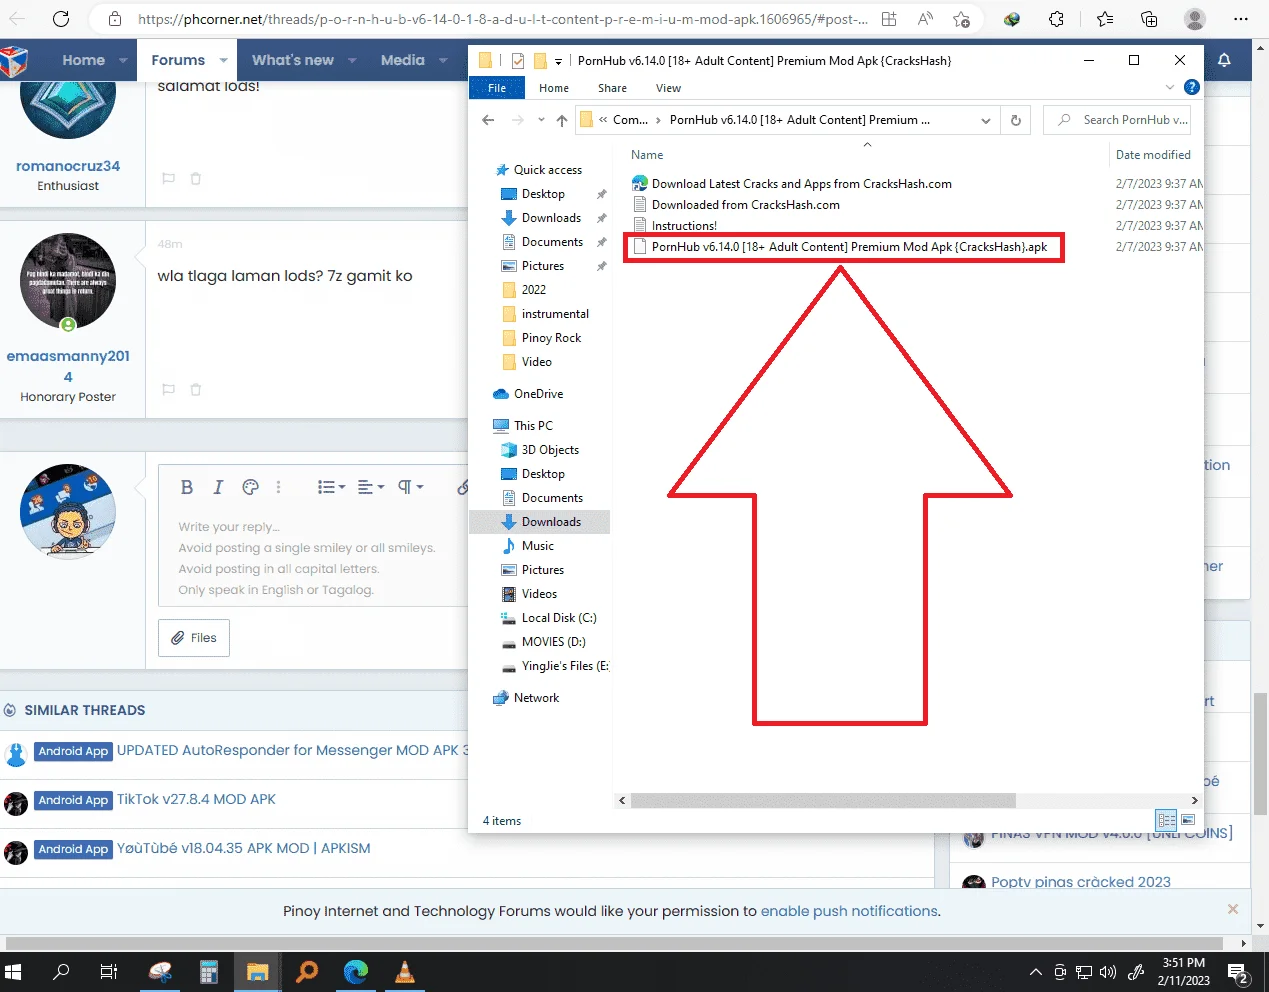Click Explorer up-one-level arrow

point(562,120)
